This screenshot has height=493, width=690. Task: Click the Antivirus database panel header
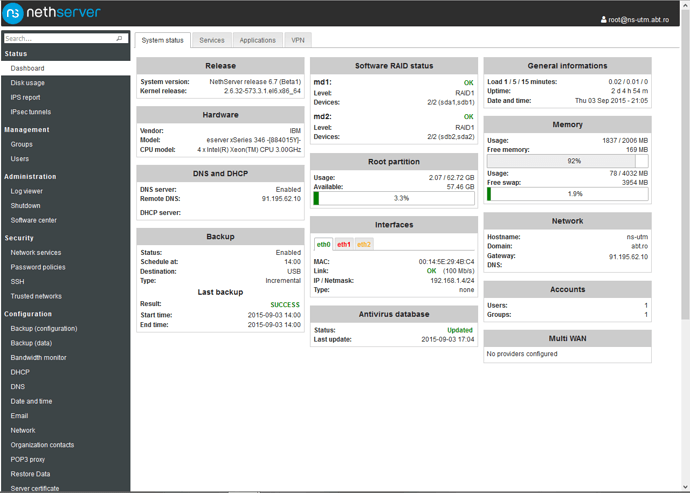pos(394,314)
